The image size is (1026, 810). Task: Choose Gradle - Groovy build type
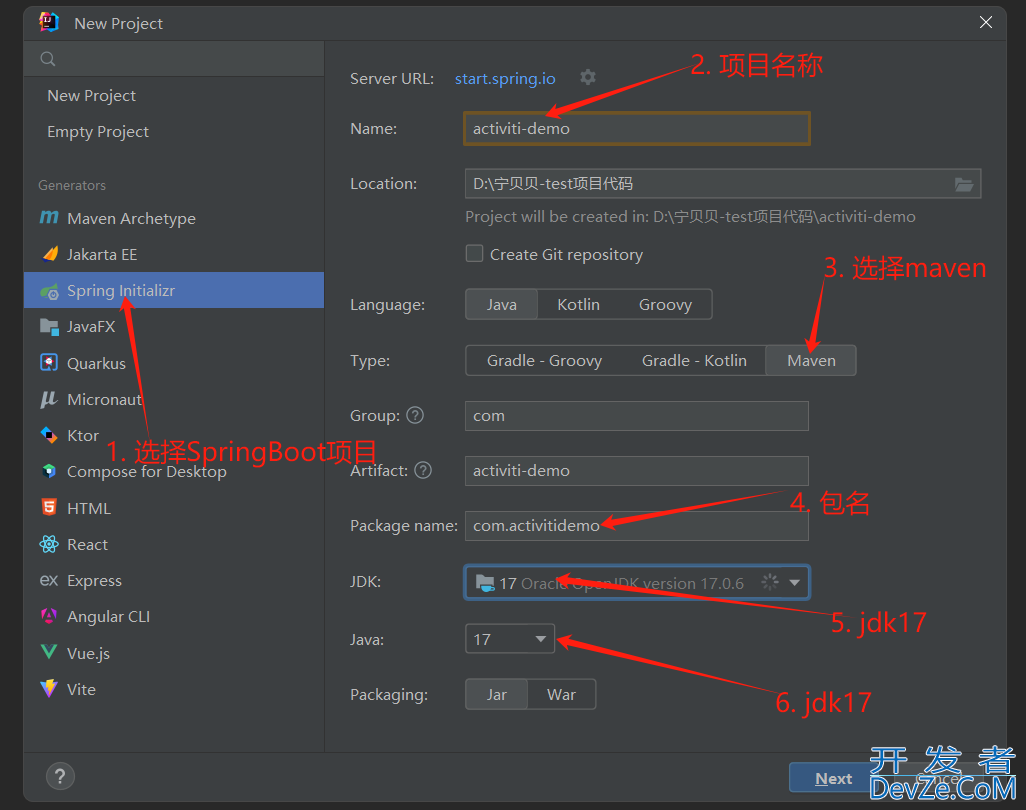(544, 361)
